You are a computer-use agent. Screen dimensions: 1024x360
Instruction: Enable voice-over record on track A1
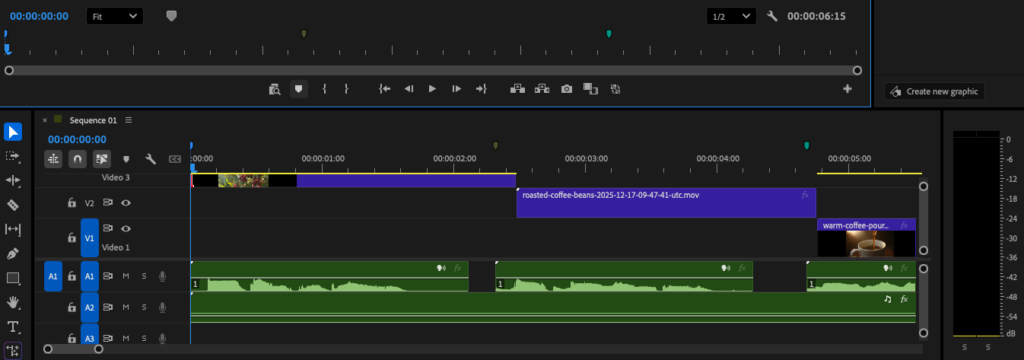coord(162,276)
